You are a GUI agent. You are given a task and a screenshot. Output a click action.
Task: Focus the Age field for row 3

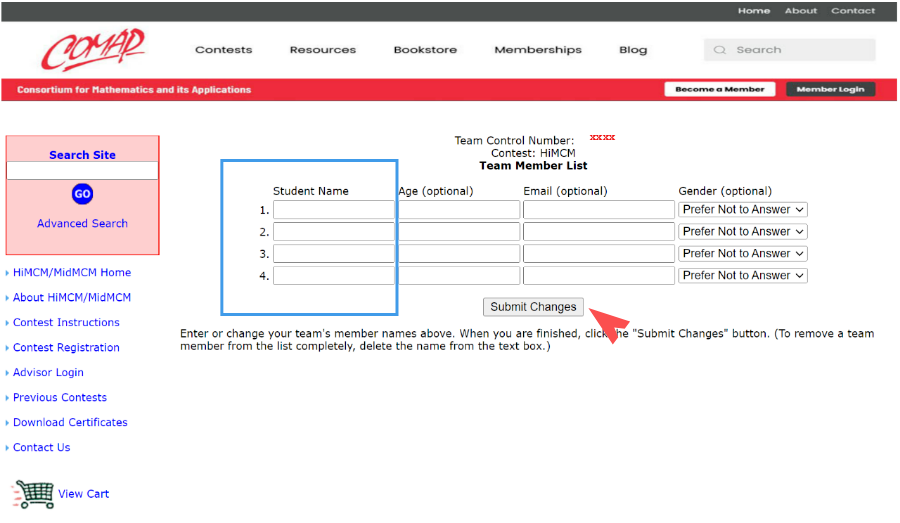click(x=459, y=254)
